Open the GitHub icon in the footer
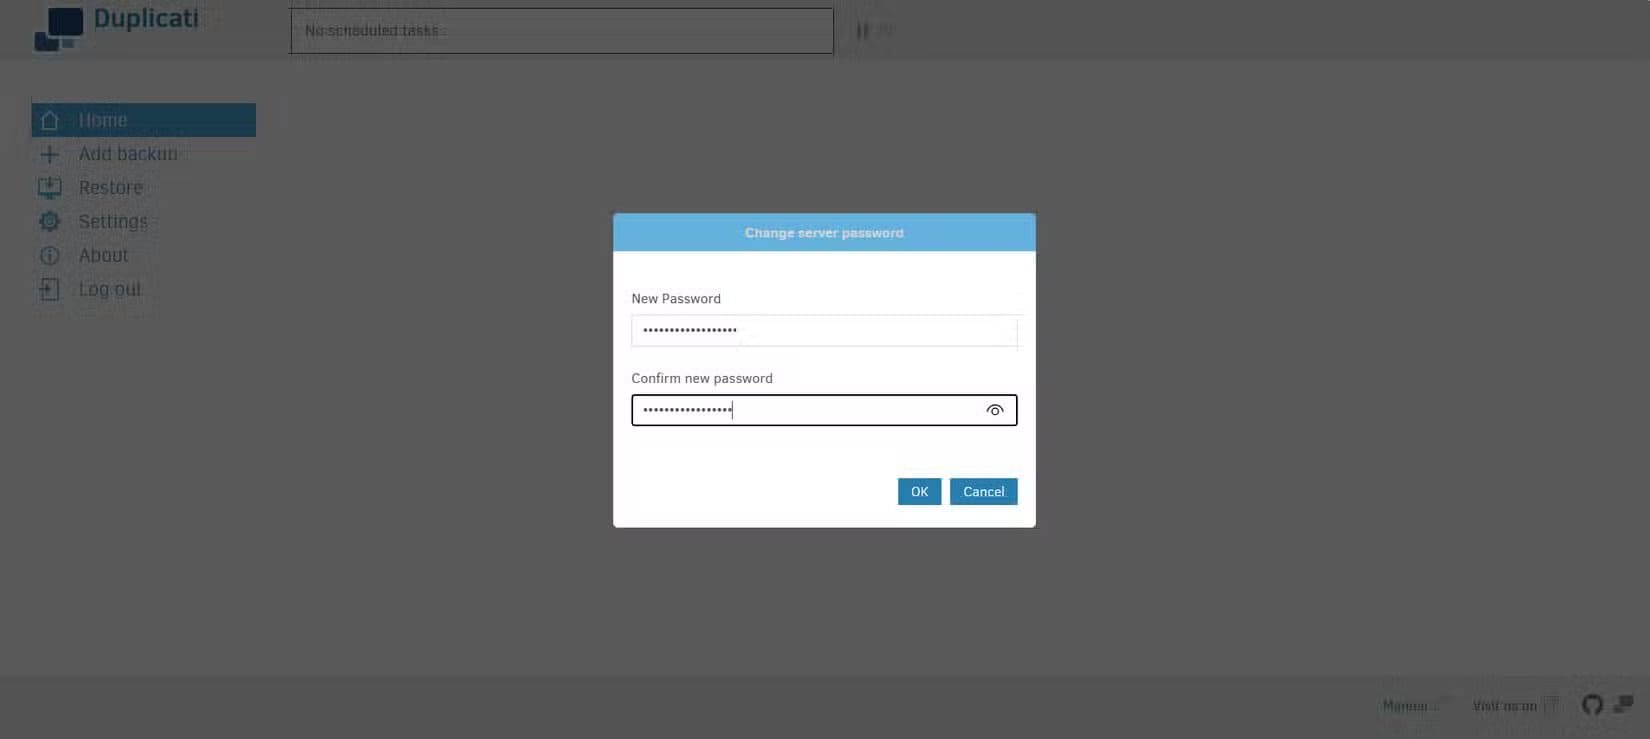 (x=1592, y=705)
